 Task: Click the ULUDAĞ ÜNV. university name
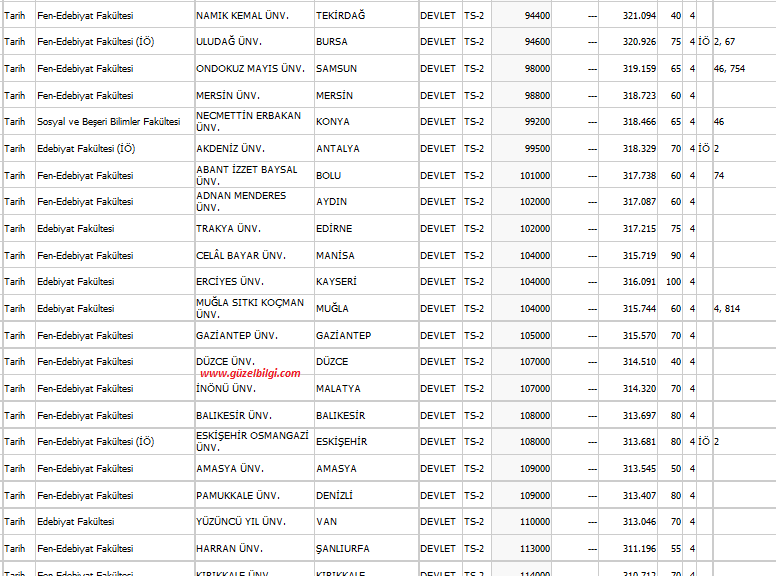point(229,42)
